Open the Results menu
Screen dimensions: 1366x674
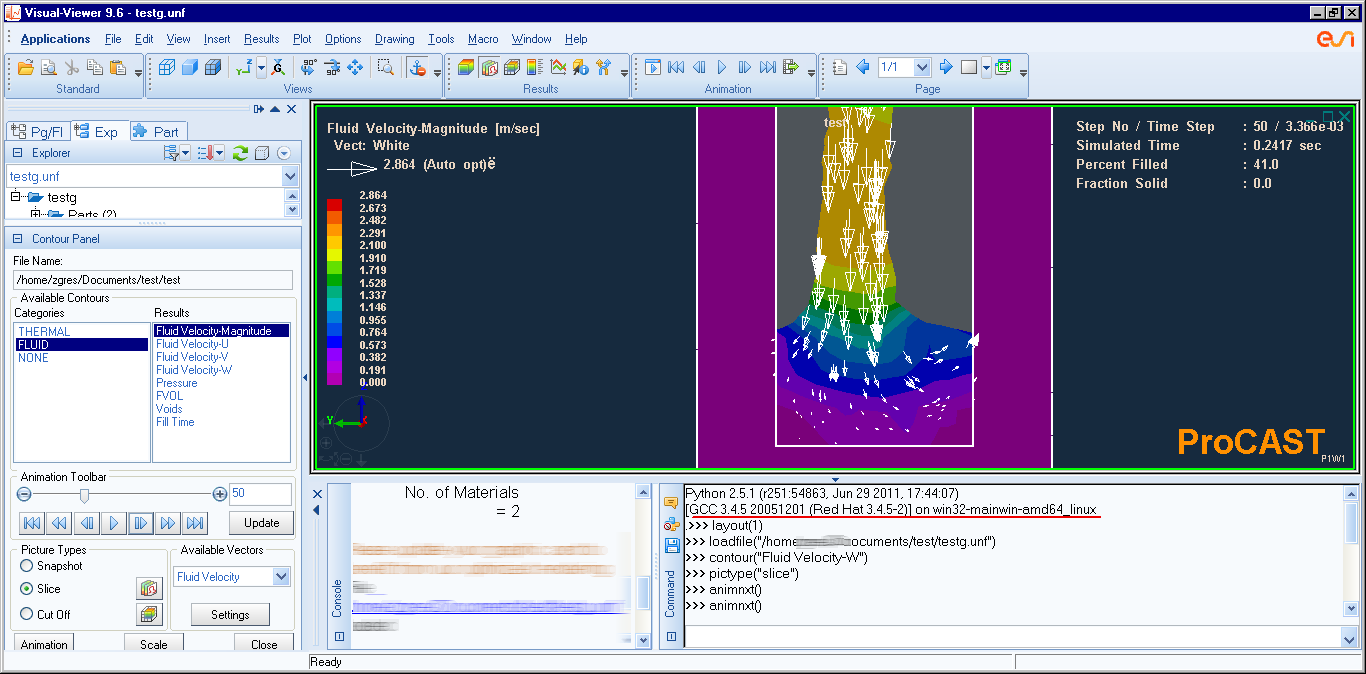point(261,39)
